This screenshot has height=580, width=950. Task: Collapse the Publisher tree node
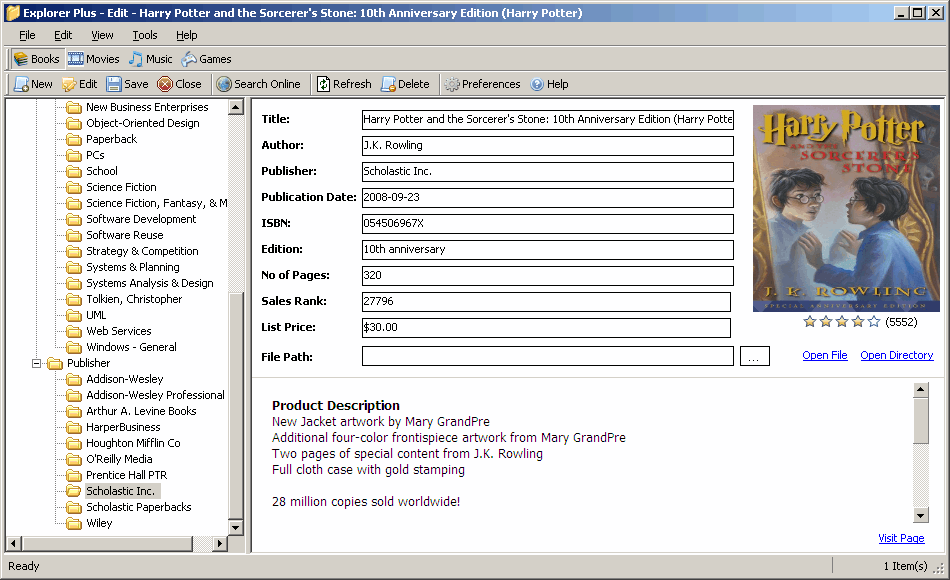(x=36, y=364)
